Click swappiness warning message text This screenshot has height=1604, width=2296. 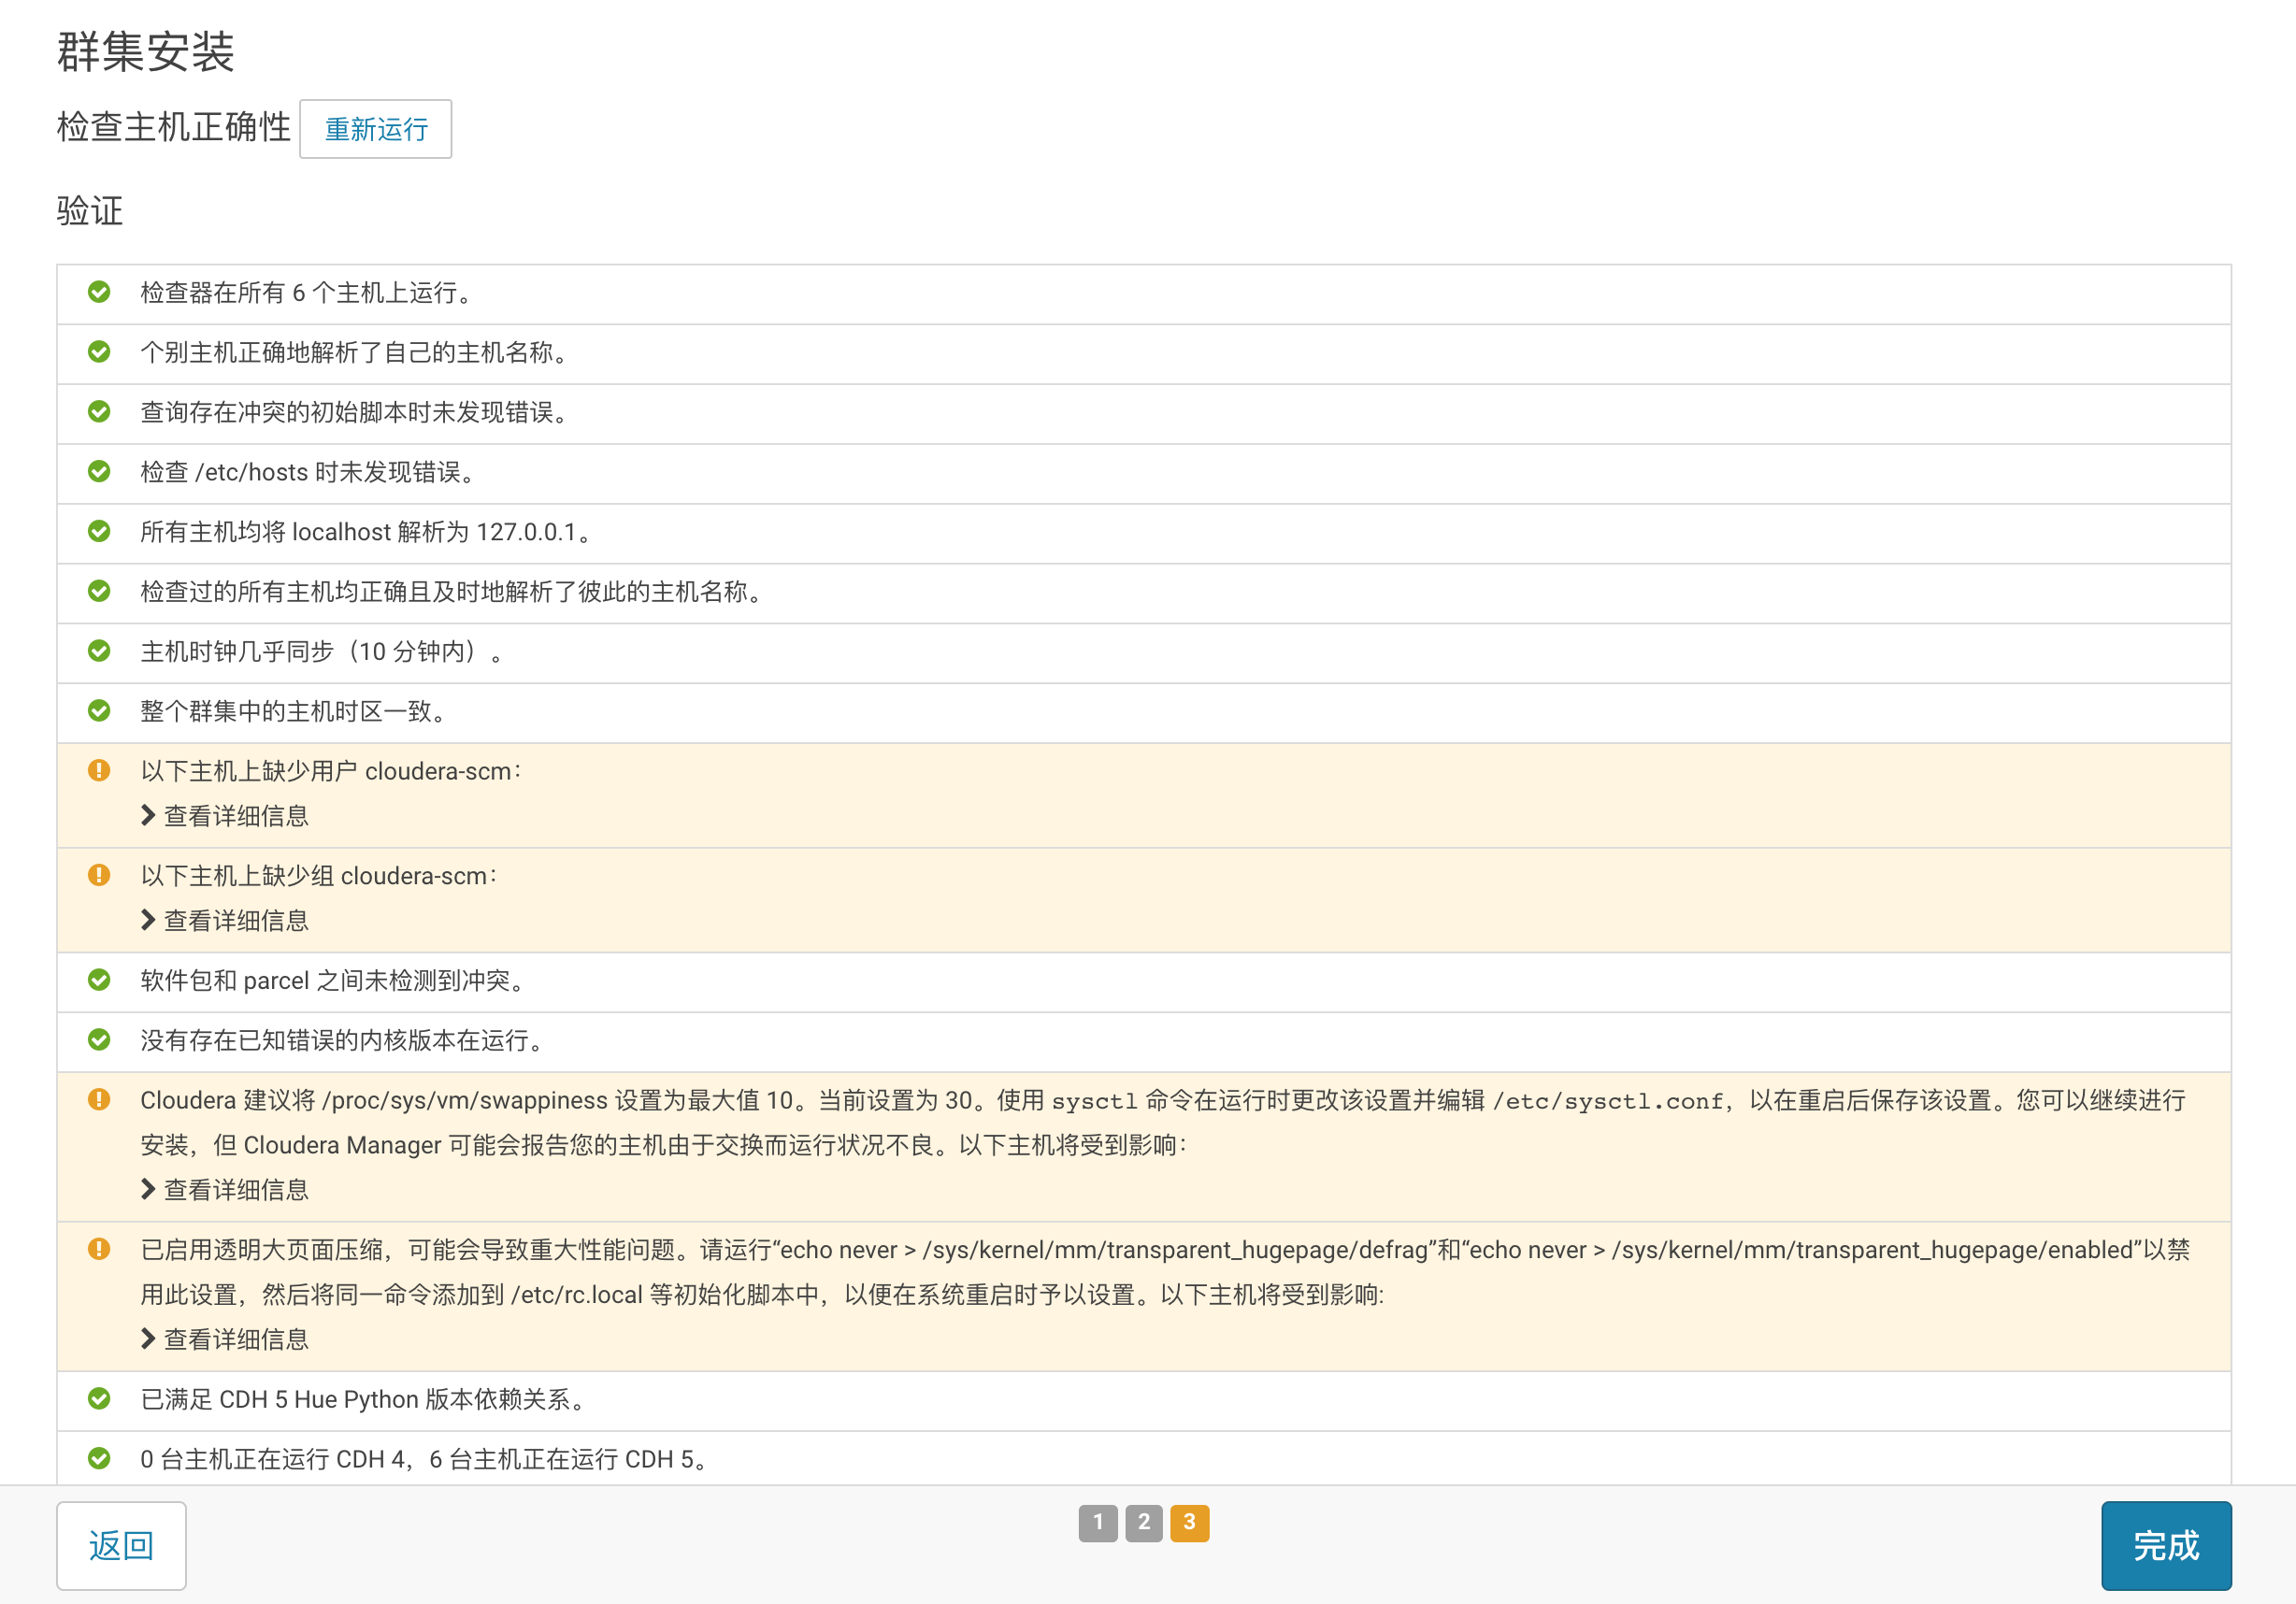[x=1163, y=1122]
